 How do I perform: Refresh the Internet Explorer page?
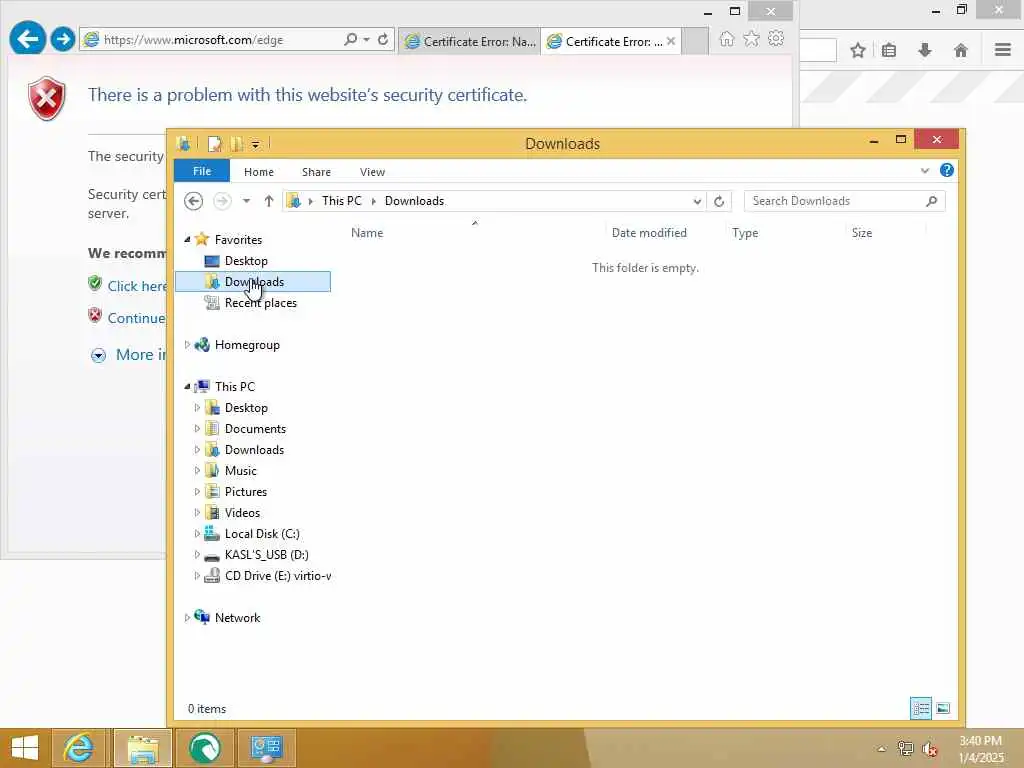coord(383,39)
